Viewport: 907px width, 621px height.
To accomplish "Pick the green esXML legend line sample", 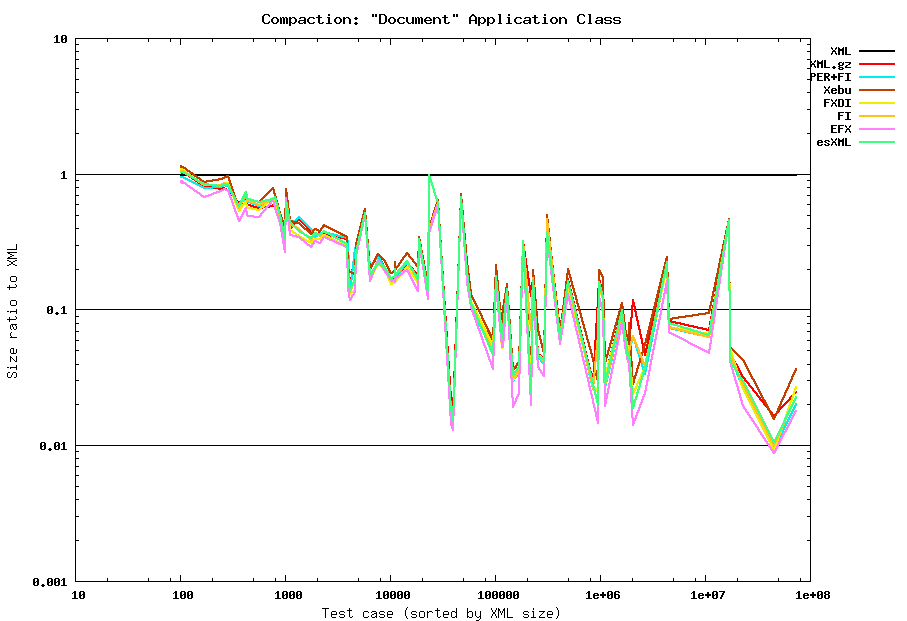I will [x=876, y=142].
